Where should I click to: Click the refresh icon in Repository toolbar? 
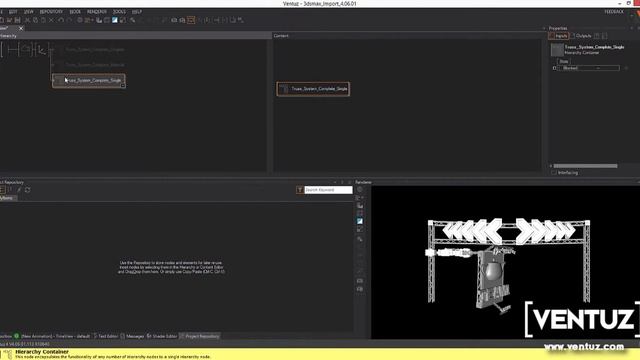click(x=28, y=190)
